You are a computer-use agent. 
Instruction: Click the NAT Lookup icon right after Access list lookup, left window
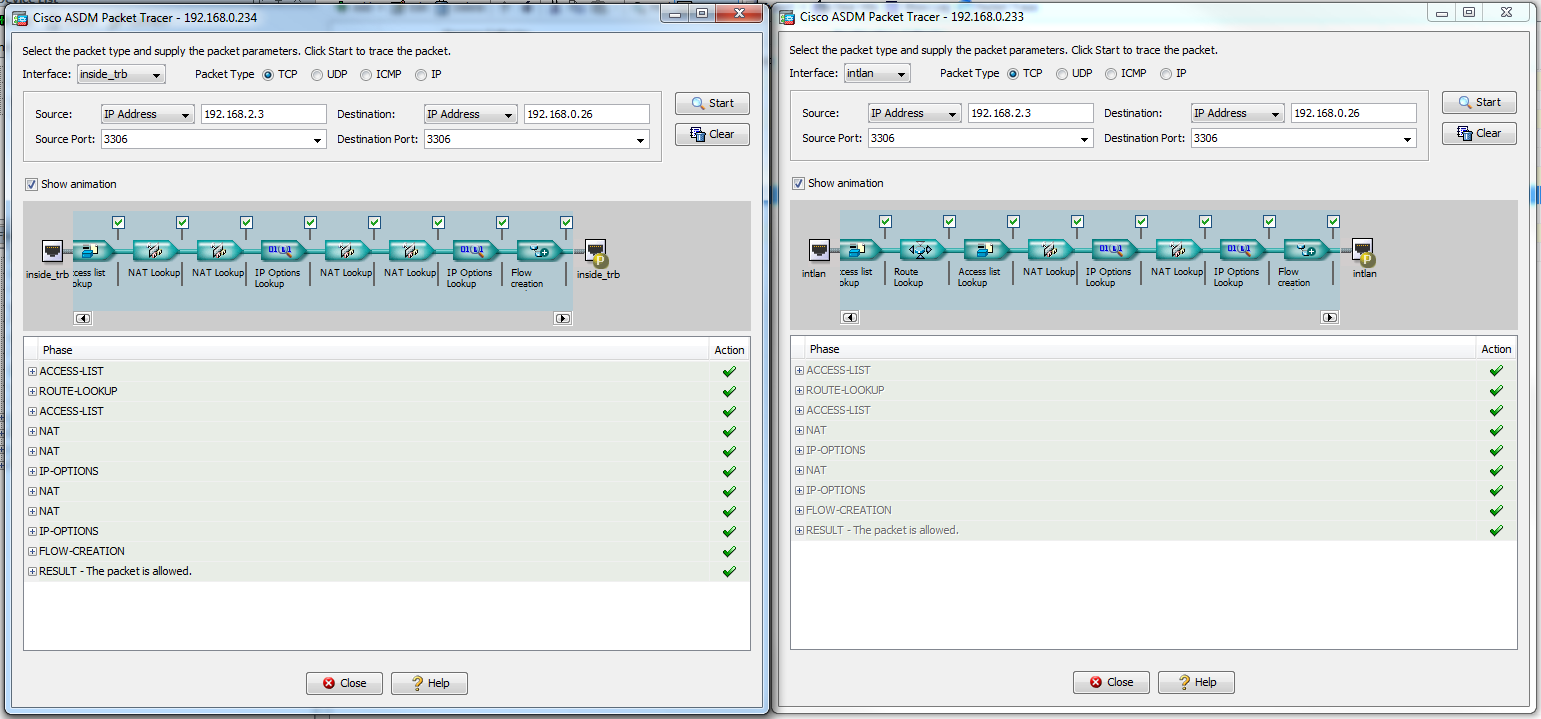156,250
